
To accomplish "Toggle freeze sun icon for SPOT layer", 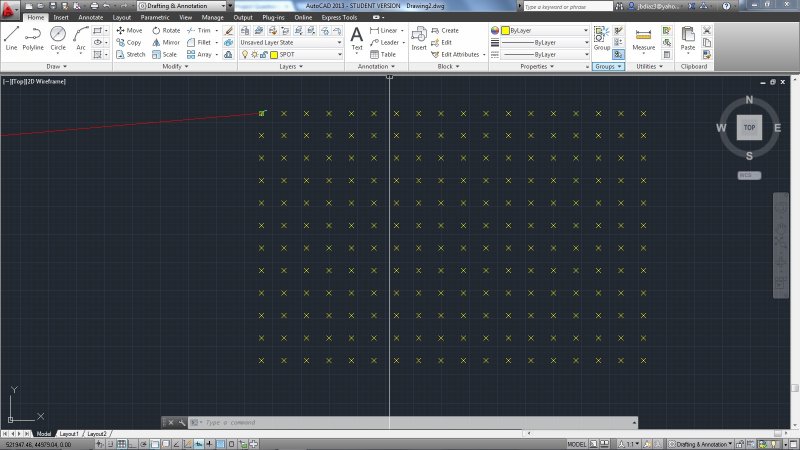I will pyautogui.click(x=254, y=55).
